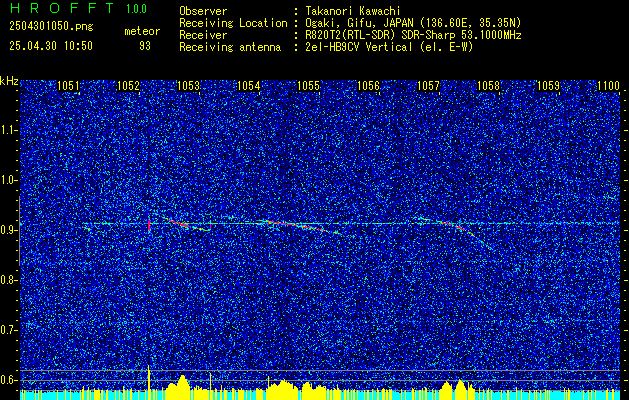Screen dimensions: 629x400
Task: Click the filename 2504301050.png
Action: [51, 26]
